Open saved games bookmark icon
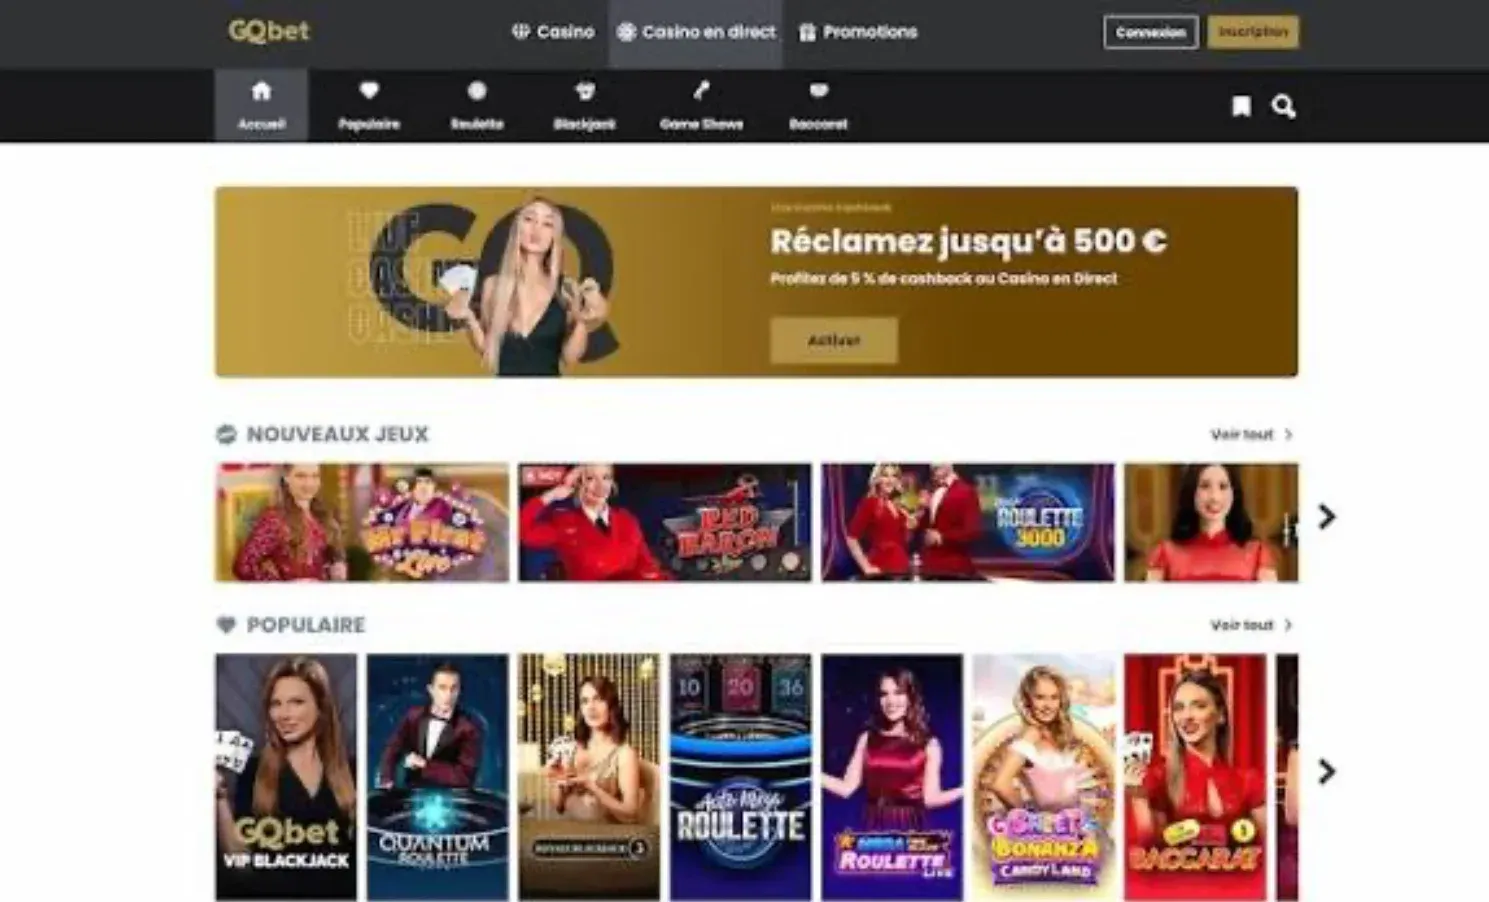This screenshot has width=1489, height=902. click(1241, 106)
